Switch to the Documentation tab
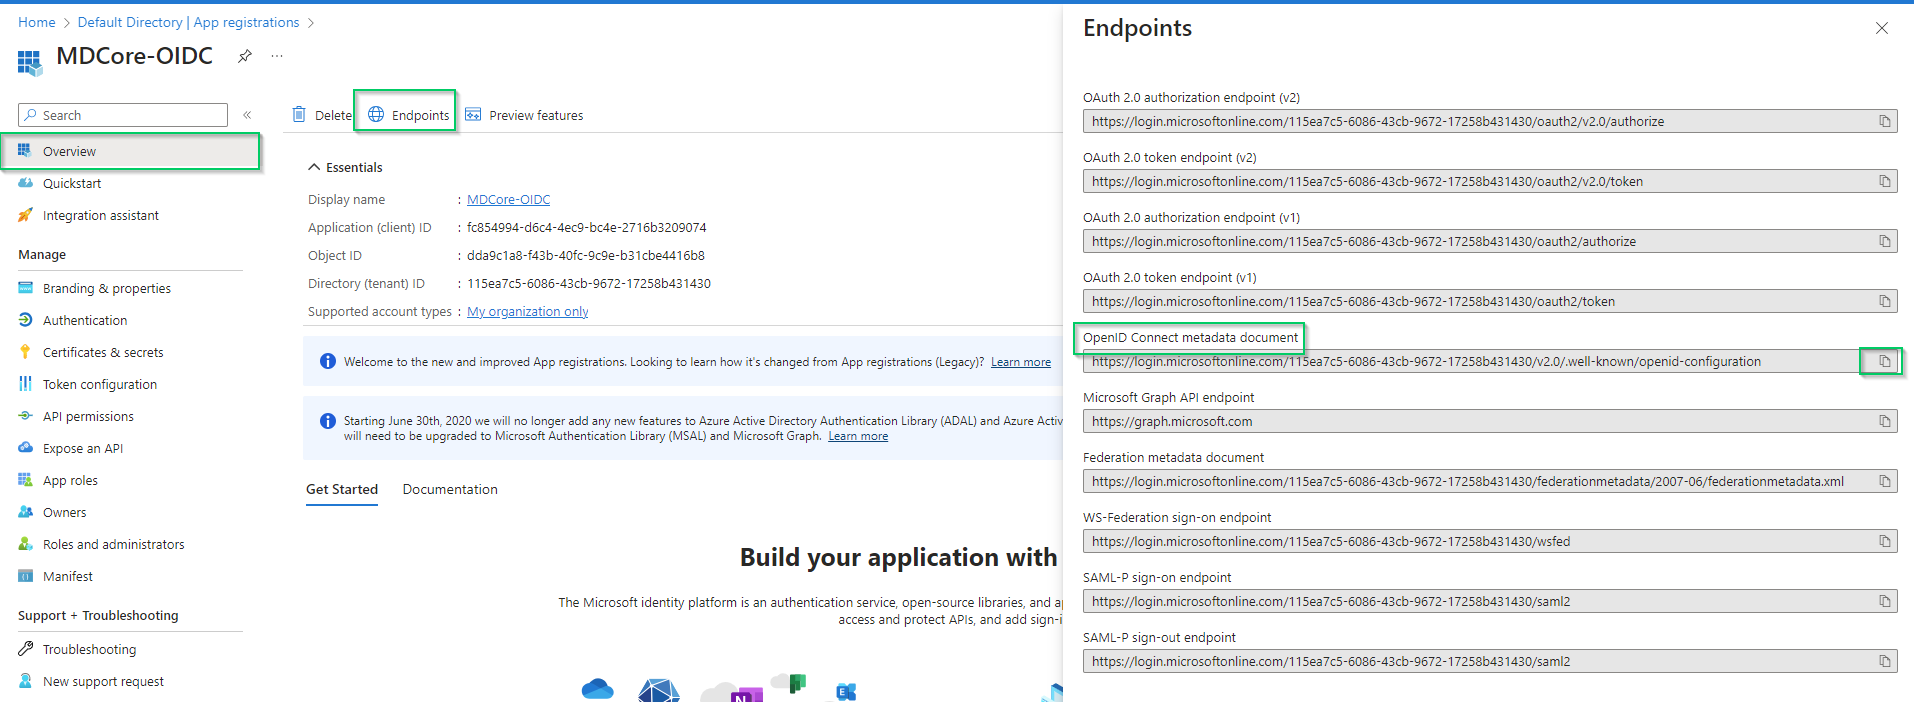Image resolution: width=1914 pixels, height=702 pixels. click(450, 489)
